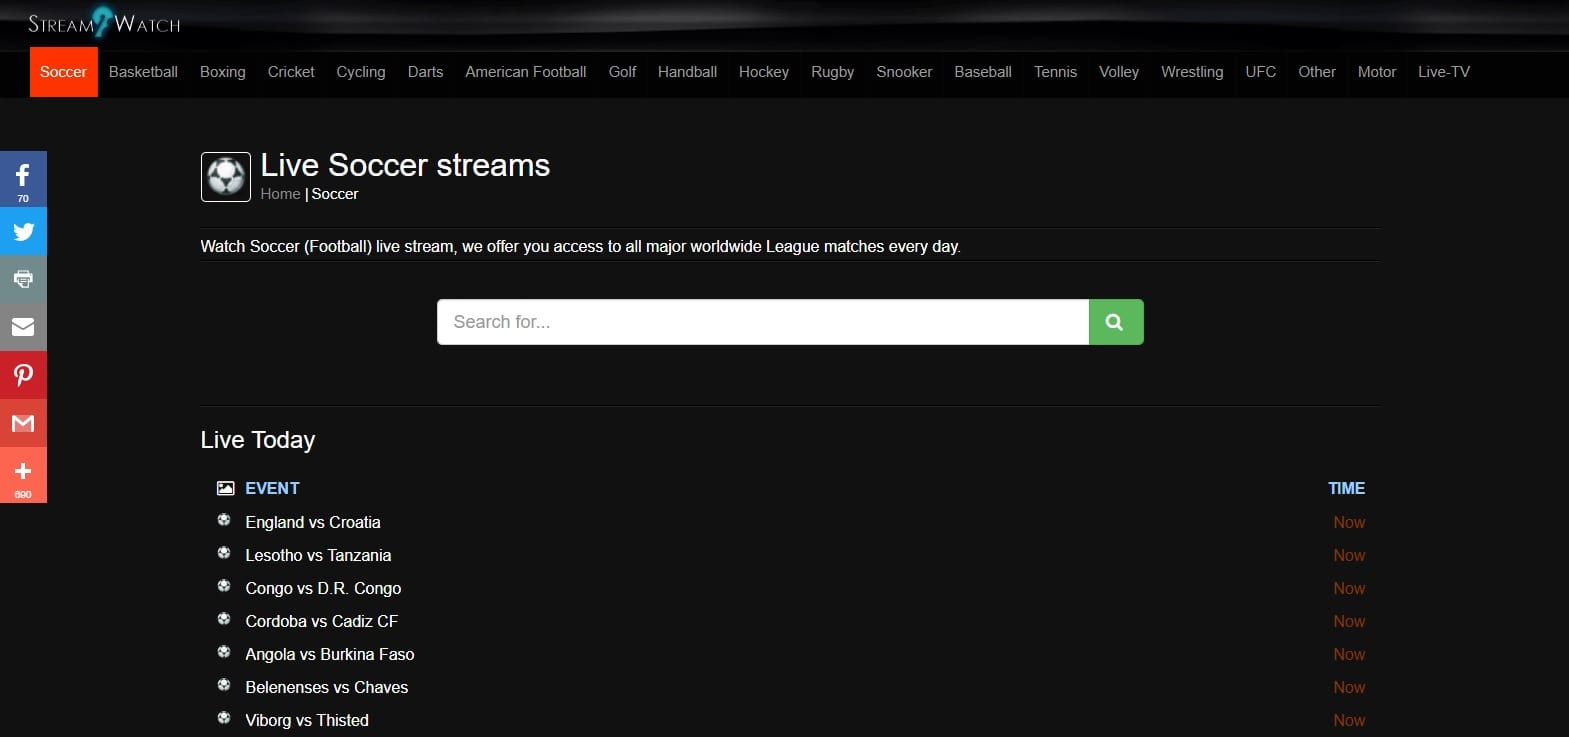Click the Stream2Watch logo
Viewport: 1569px width, 737px height.
click(104, 23)
